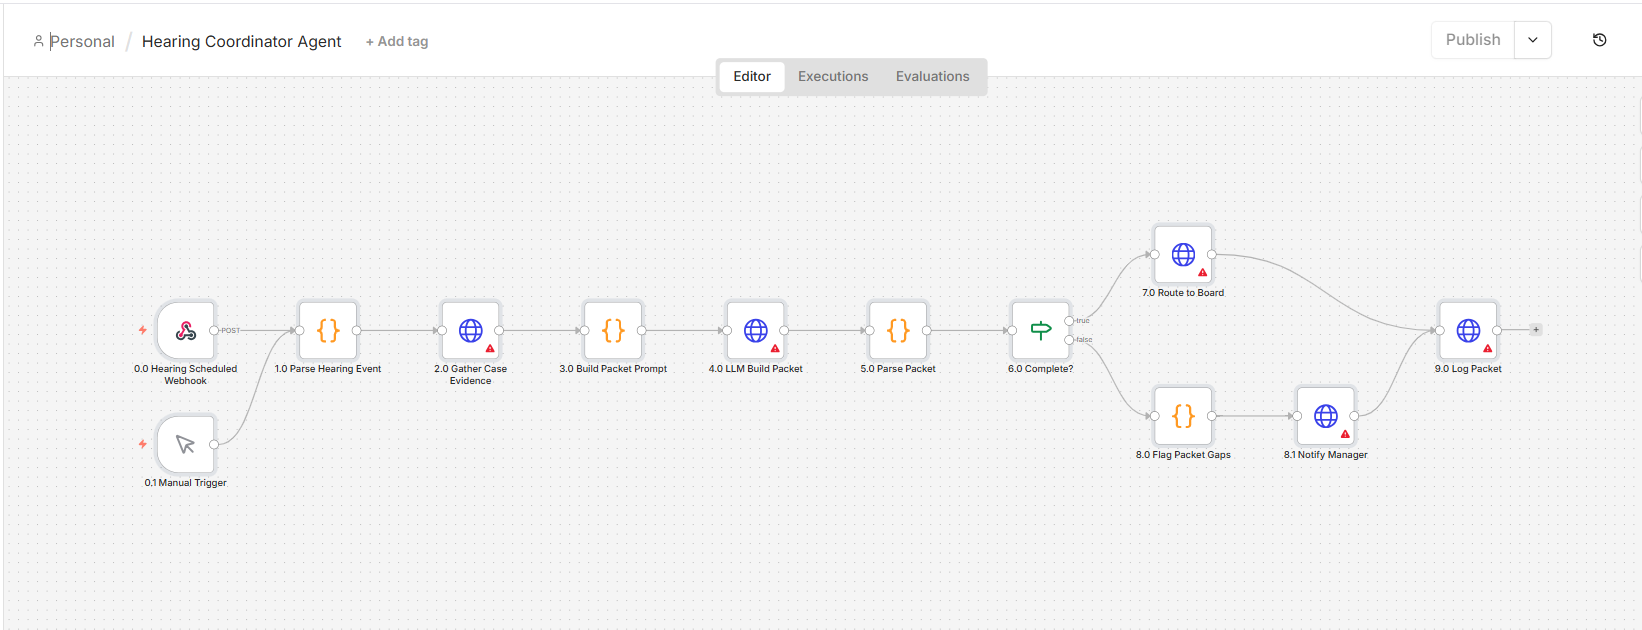Click the warning triangle on Notify Manager

[x=1345, y=435]
